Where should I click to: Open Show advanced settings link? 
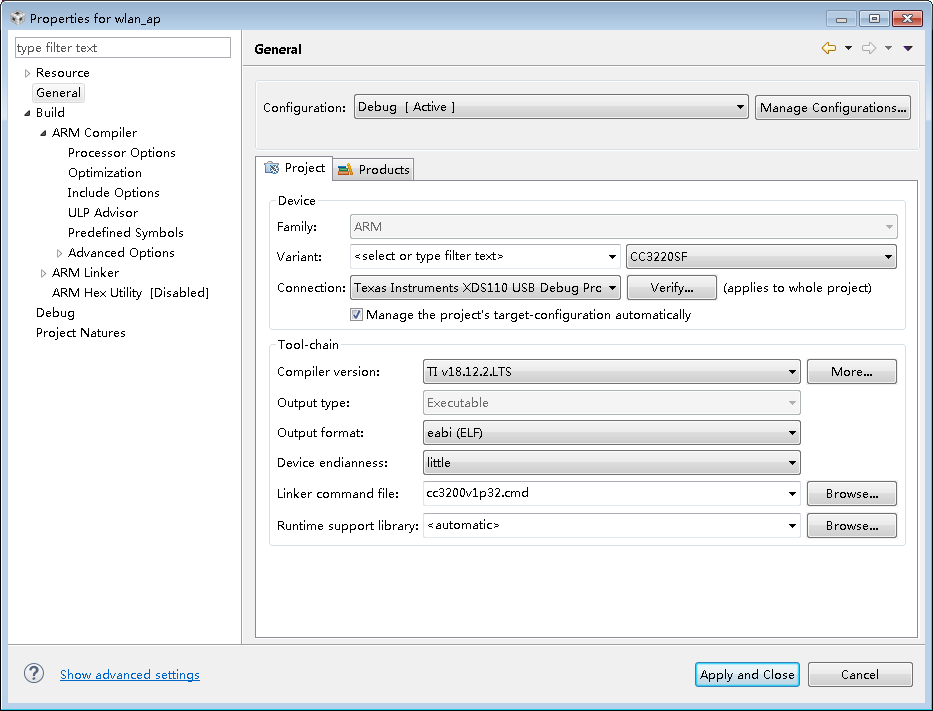point(130,675)
